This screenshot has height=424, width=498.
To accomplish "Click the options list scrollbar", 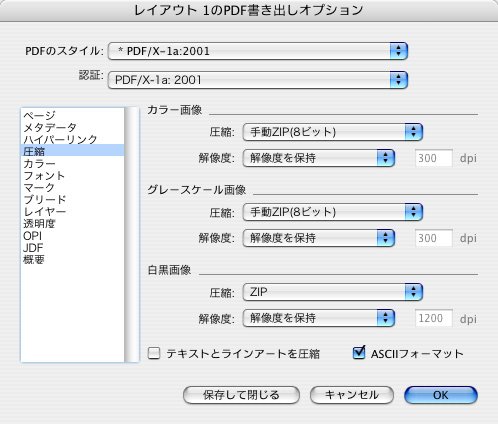I will coord(132,234).
